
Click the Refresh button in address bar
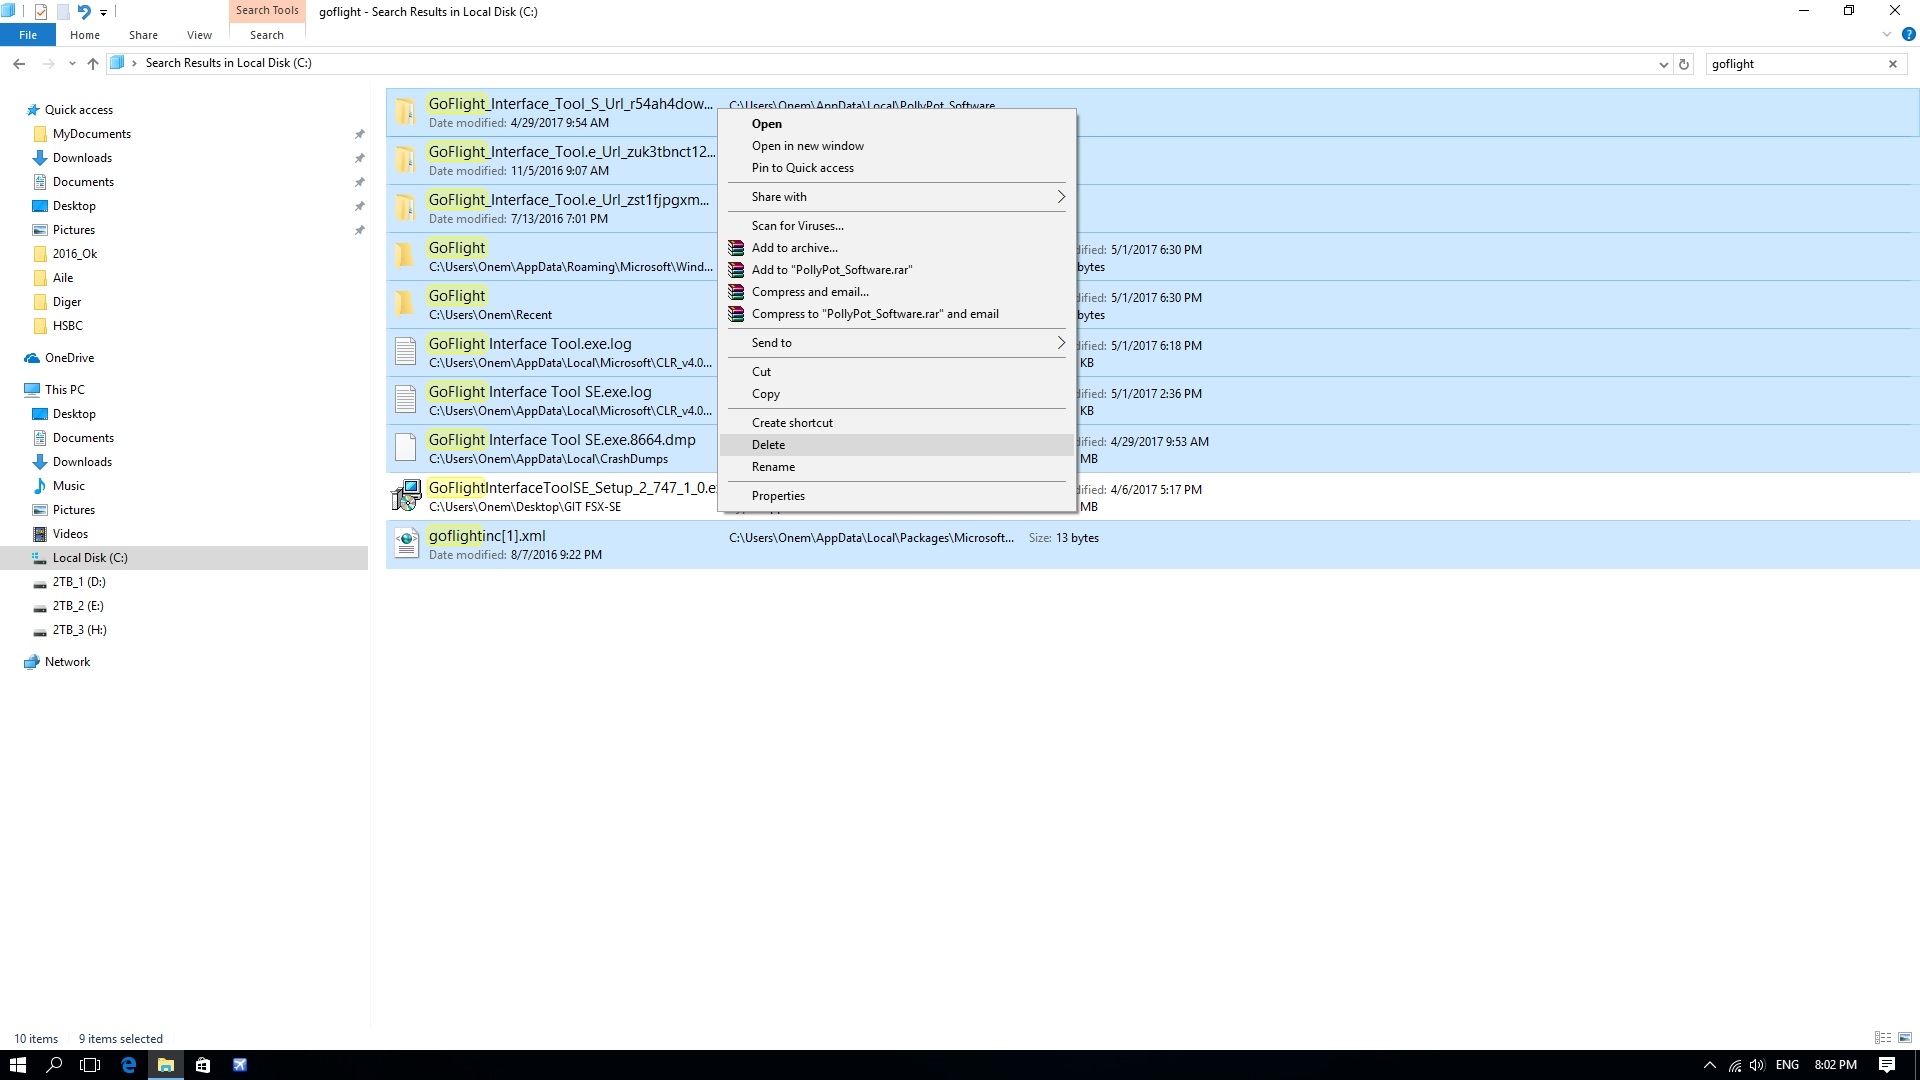click(1684, 64)
